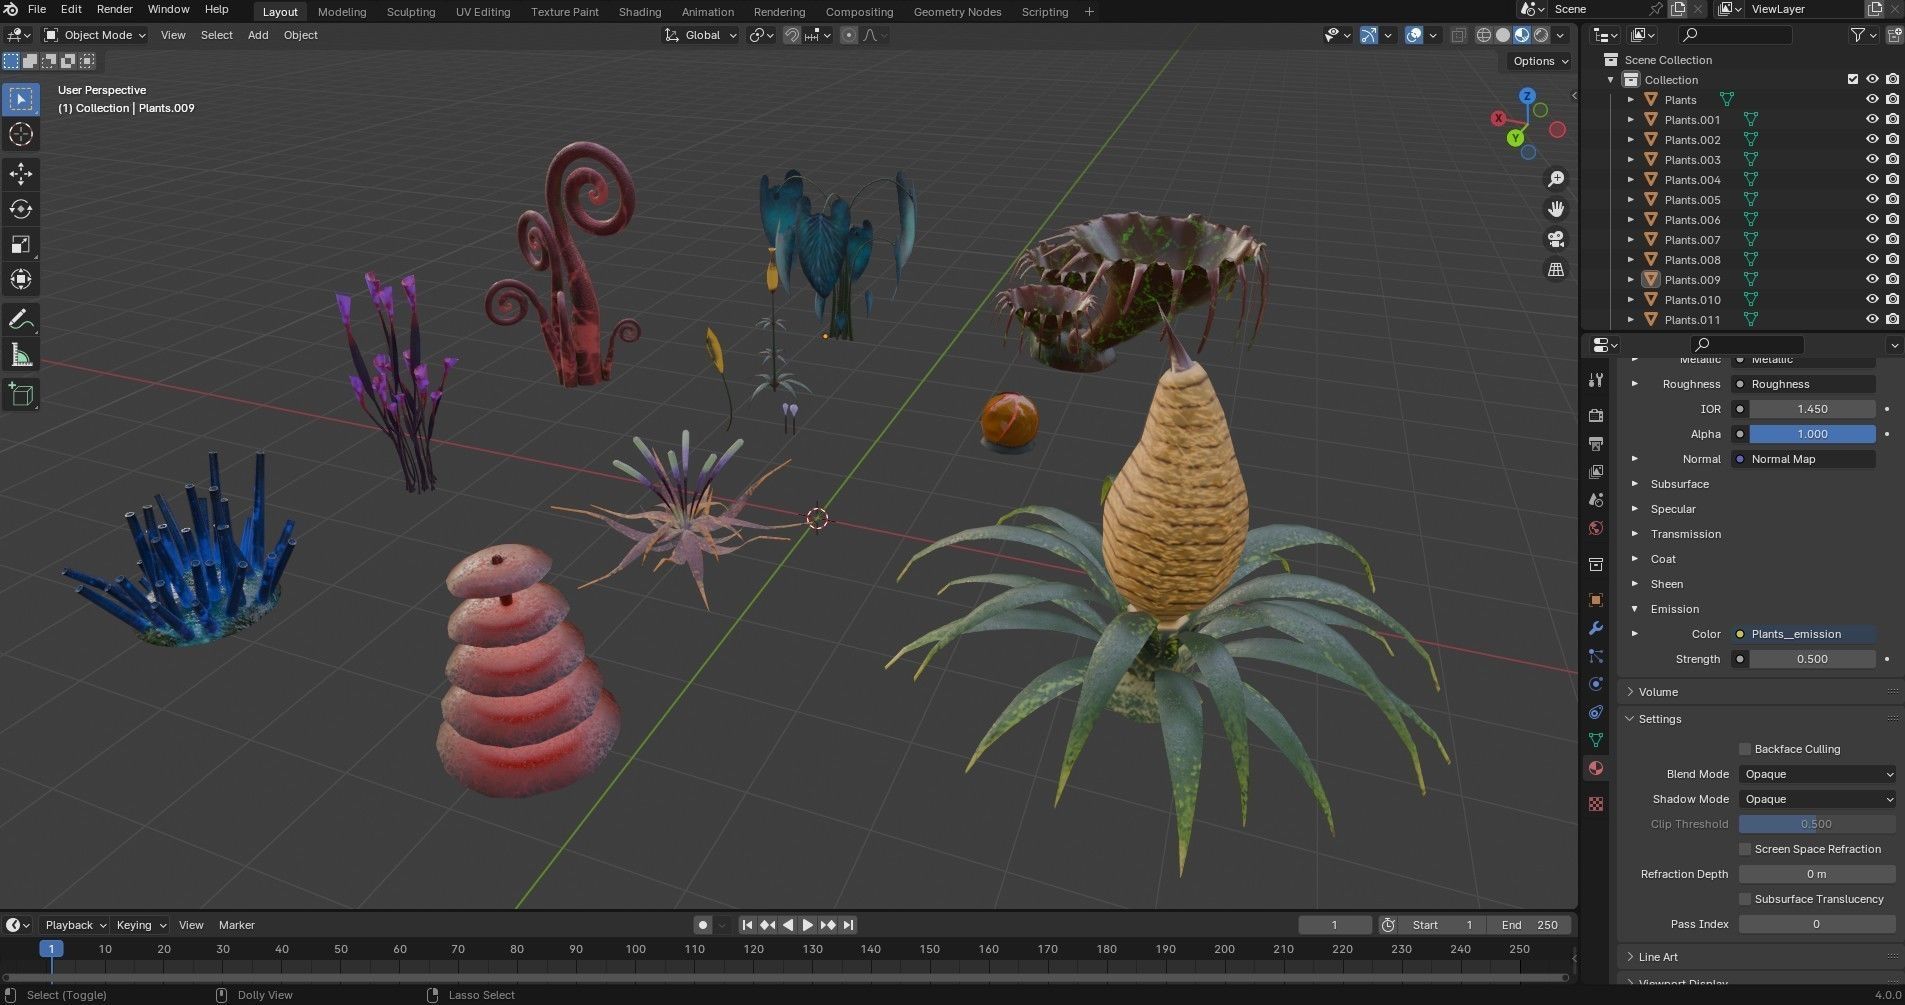Open the Add menu in viewport header
This screenshot has height=1005, width=1905.
258,35
